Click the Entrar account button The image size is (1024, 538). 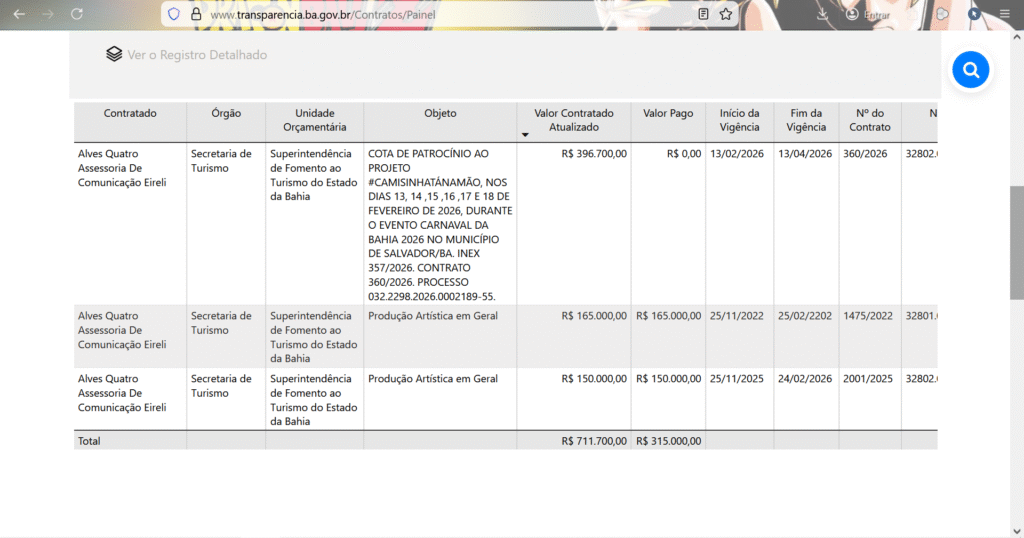tap(868, 15)
